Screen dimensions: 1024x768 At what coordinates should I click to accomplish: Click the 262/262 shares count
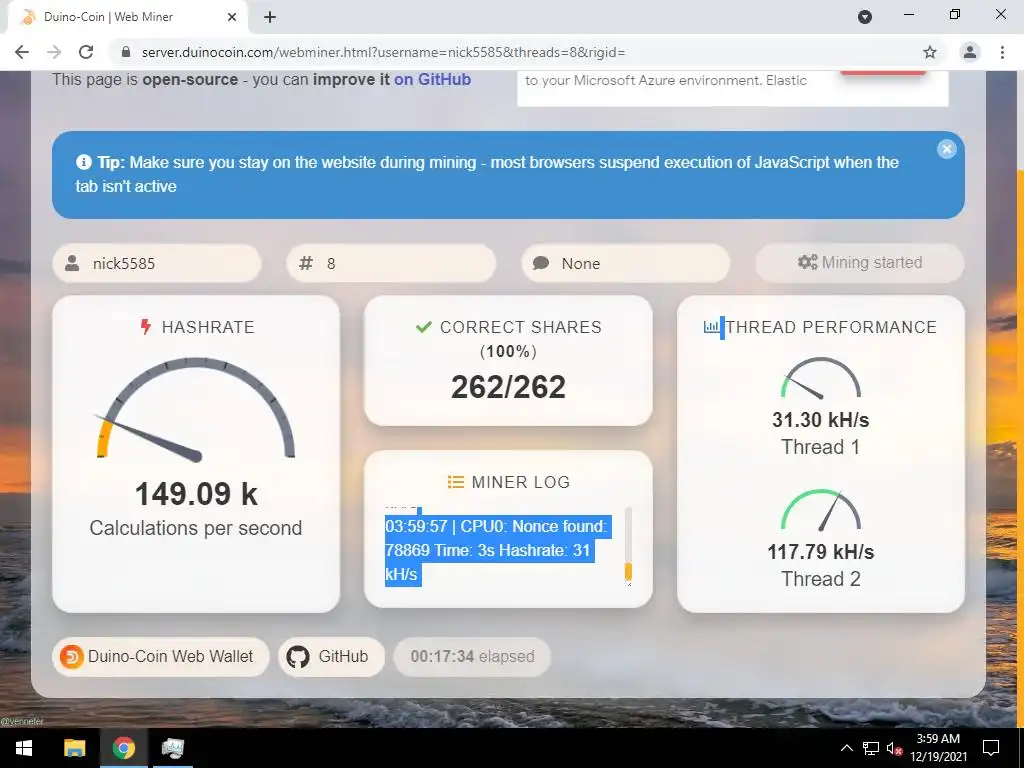pos(508,387)
